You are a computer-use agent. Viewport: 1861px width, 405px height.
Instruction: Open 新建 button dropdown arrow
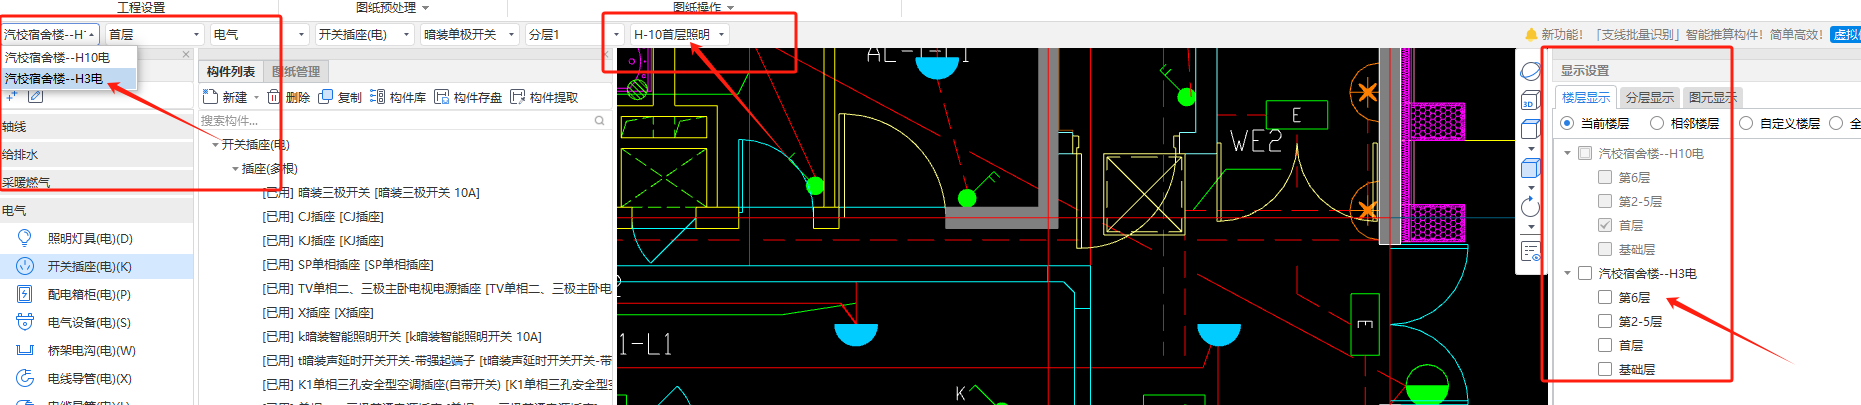pos(256,97)
